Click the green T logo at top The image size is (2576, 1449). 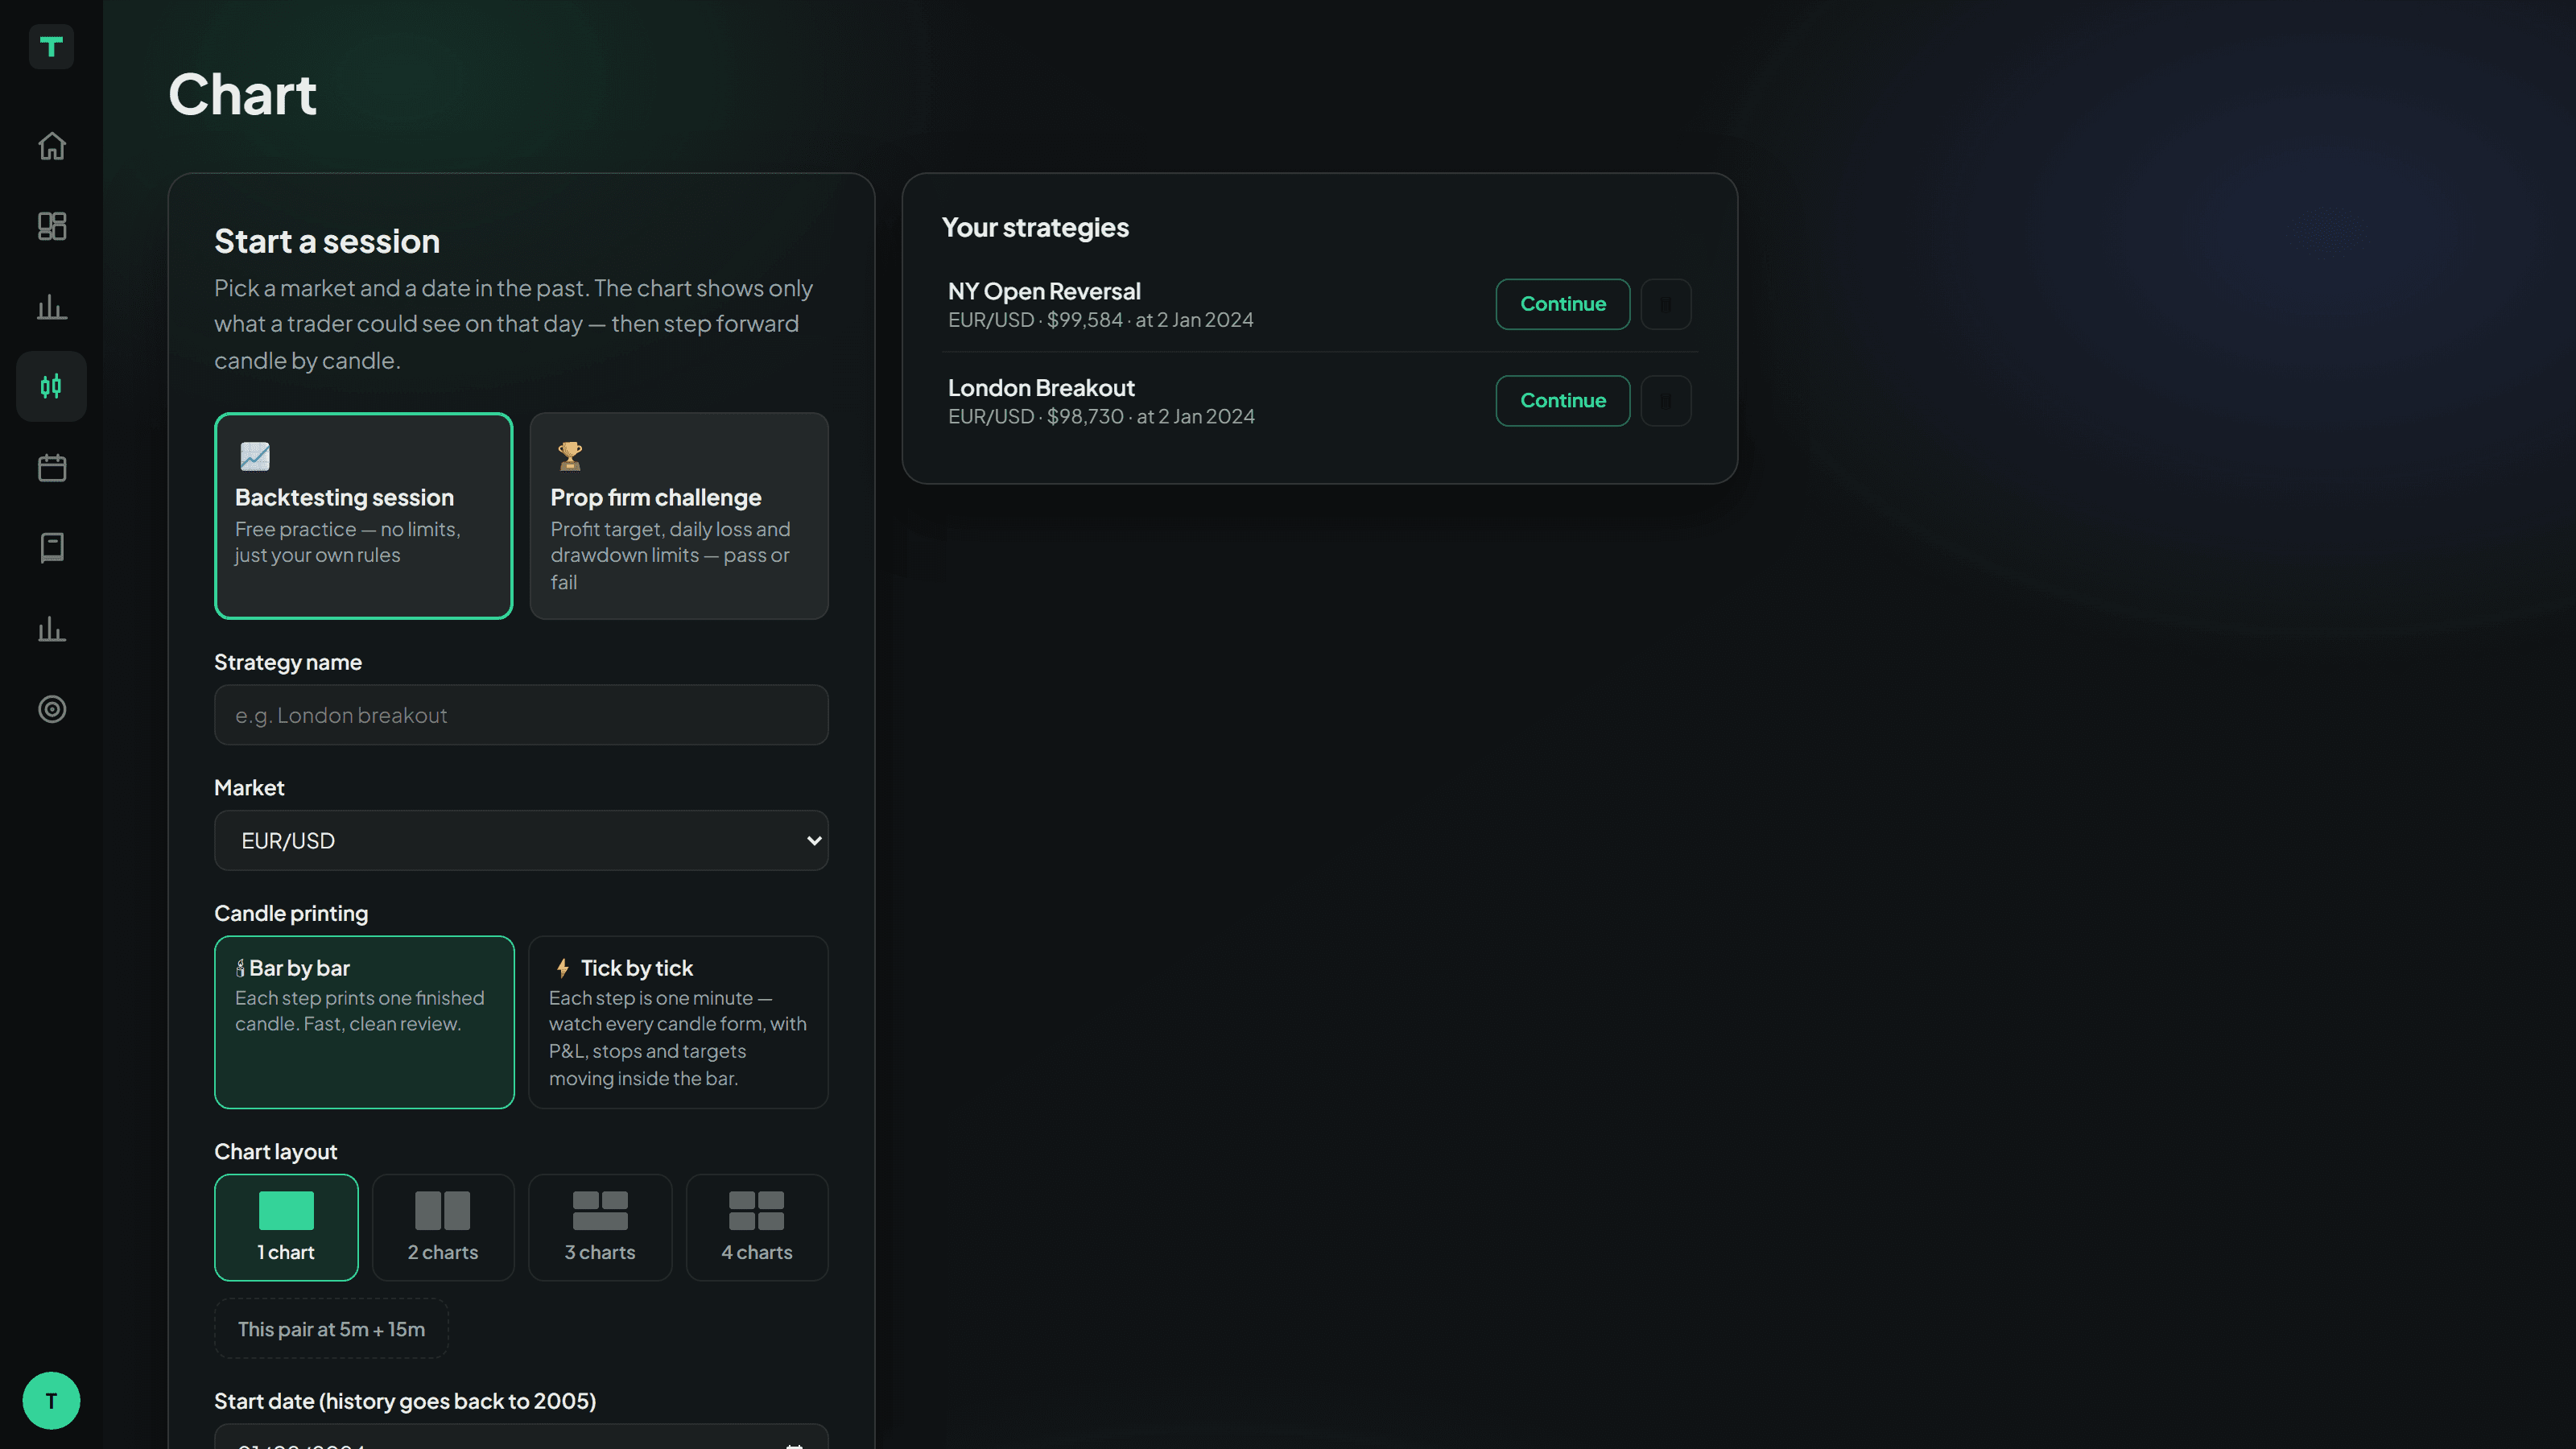pos(51,46)
